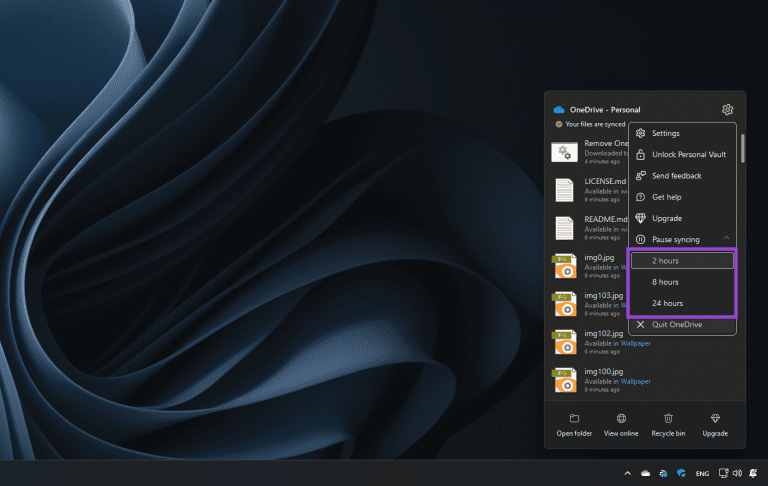Choose Quit OneDrive from the menu
768x486 pixels.
tap(679, 325)
